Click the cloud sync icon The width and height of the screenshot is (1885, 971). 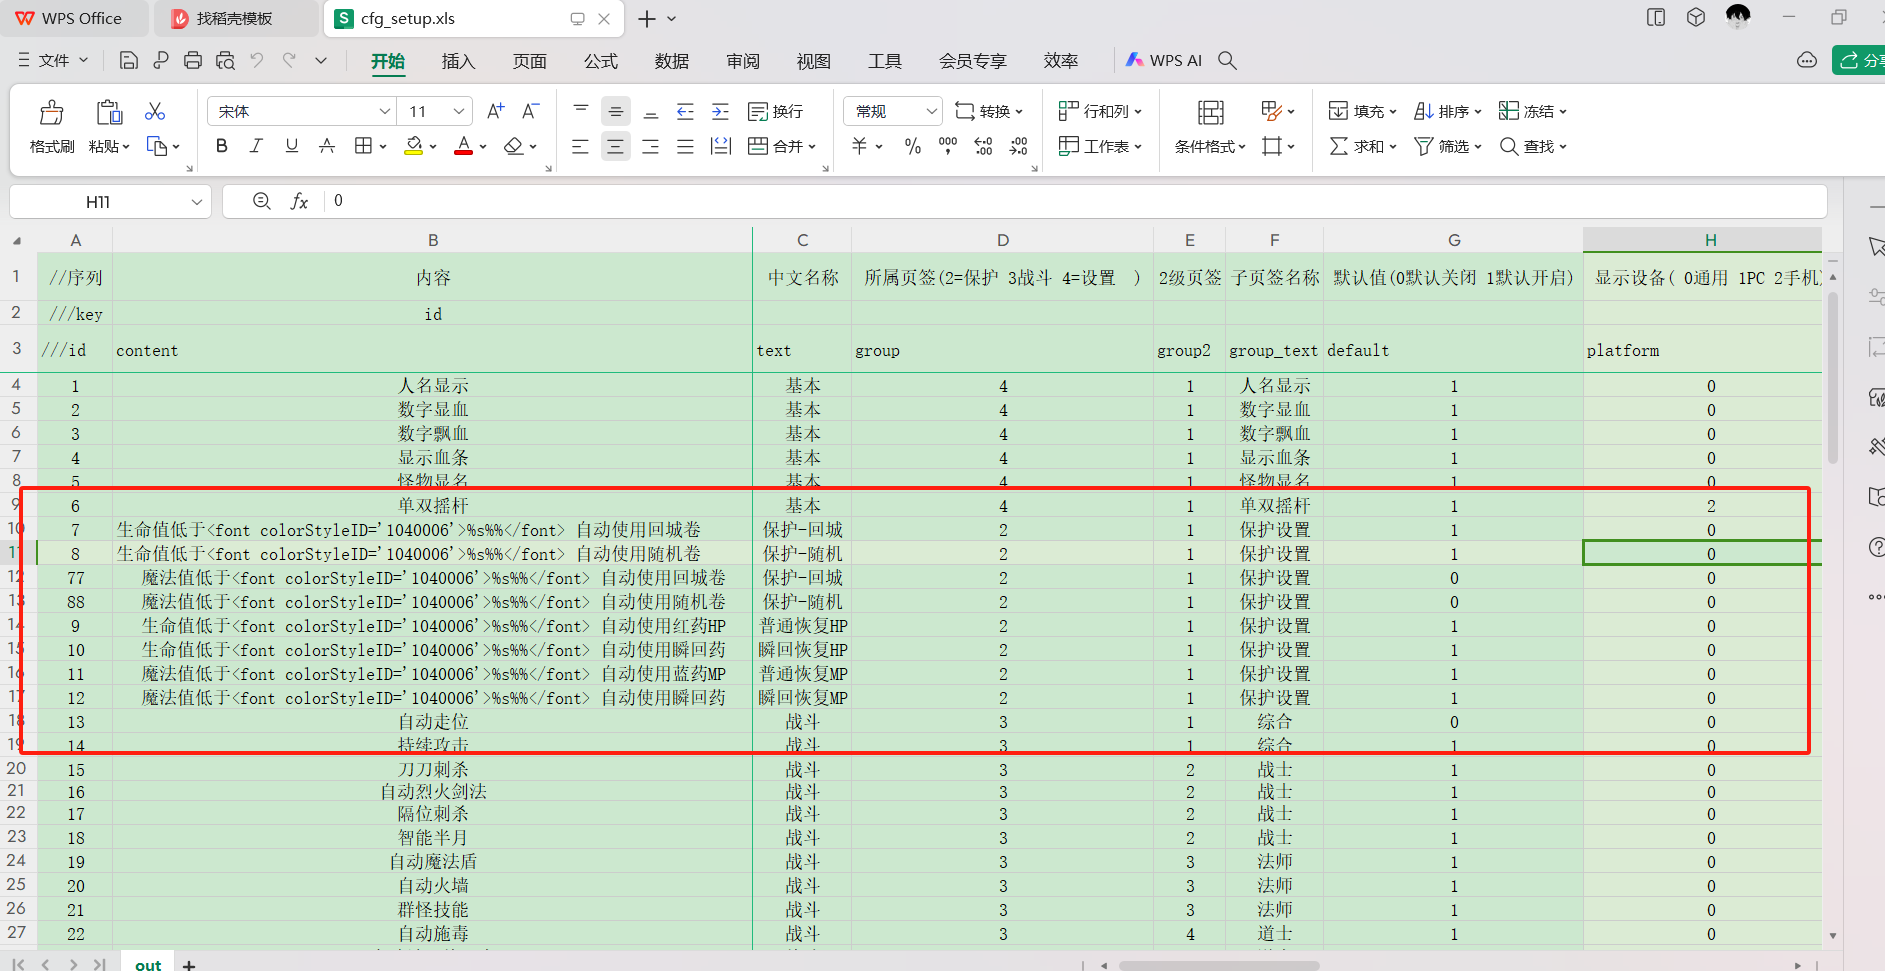[1807, 61]
